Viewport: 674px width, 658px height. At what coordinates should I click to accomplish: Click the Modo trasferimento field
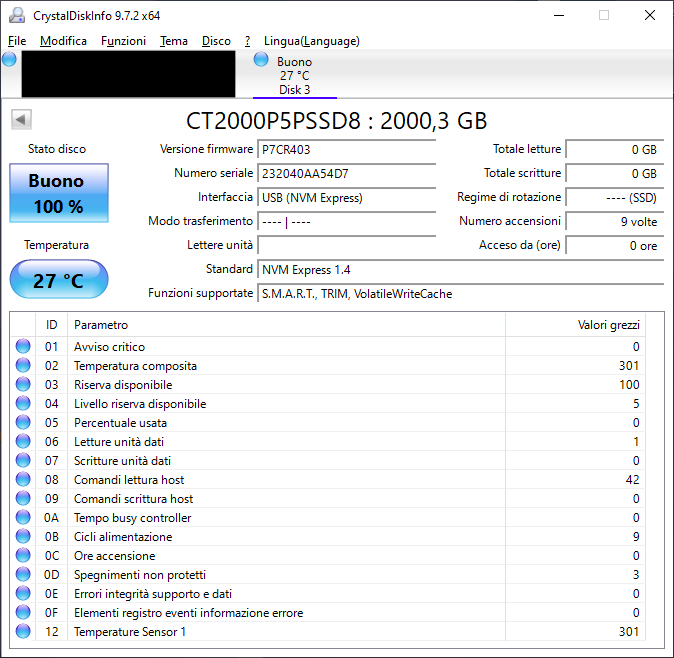click(x=346, y=222)
